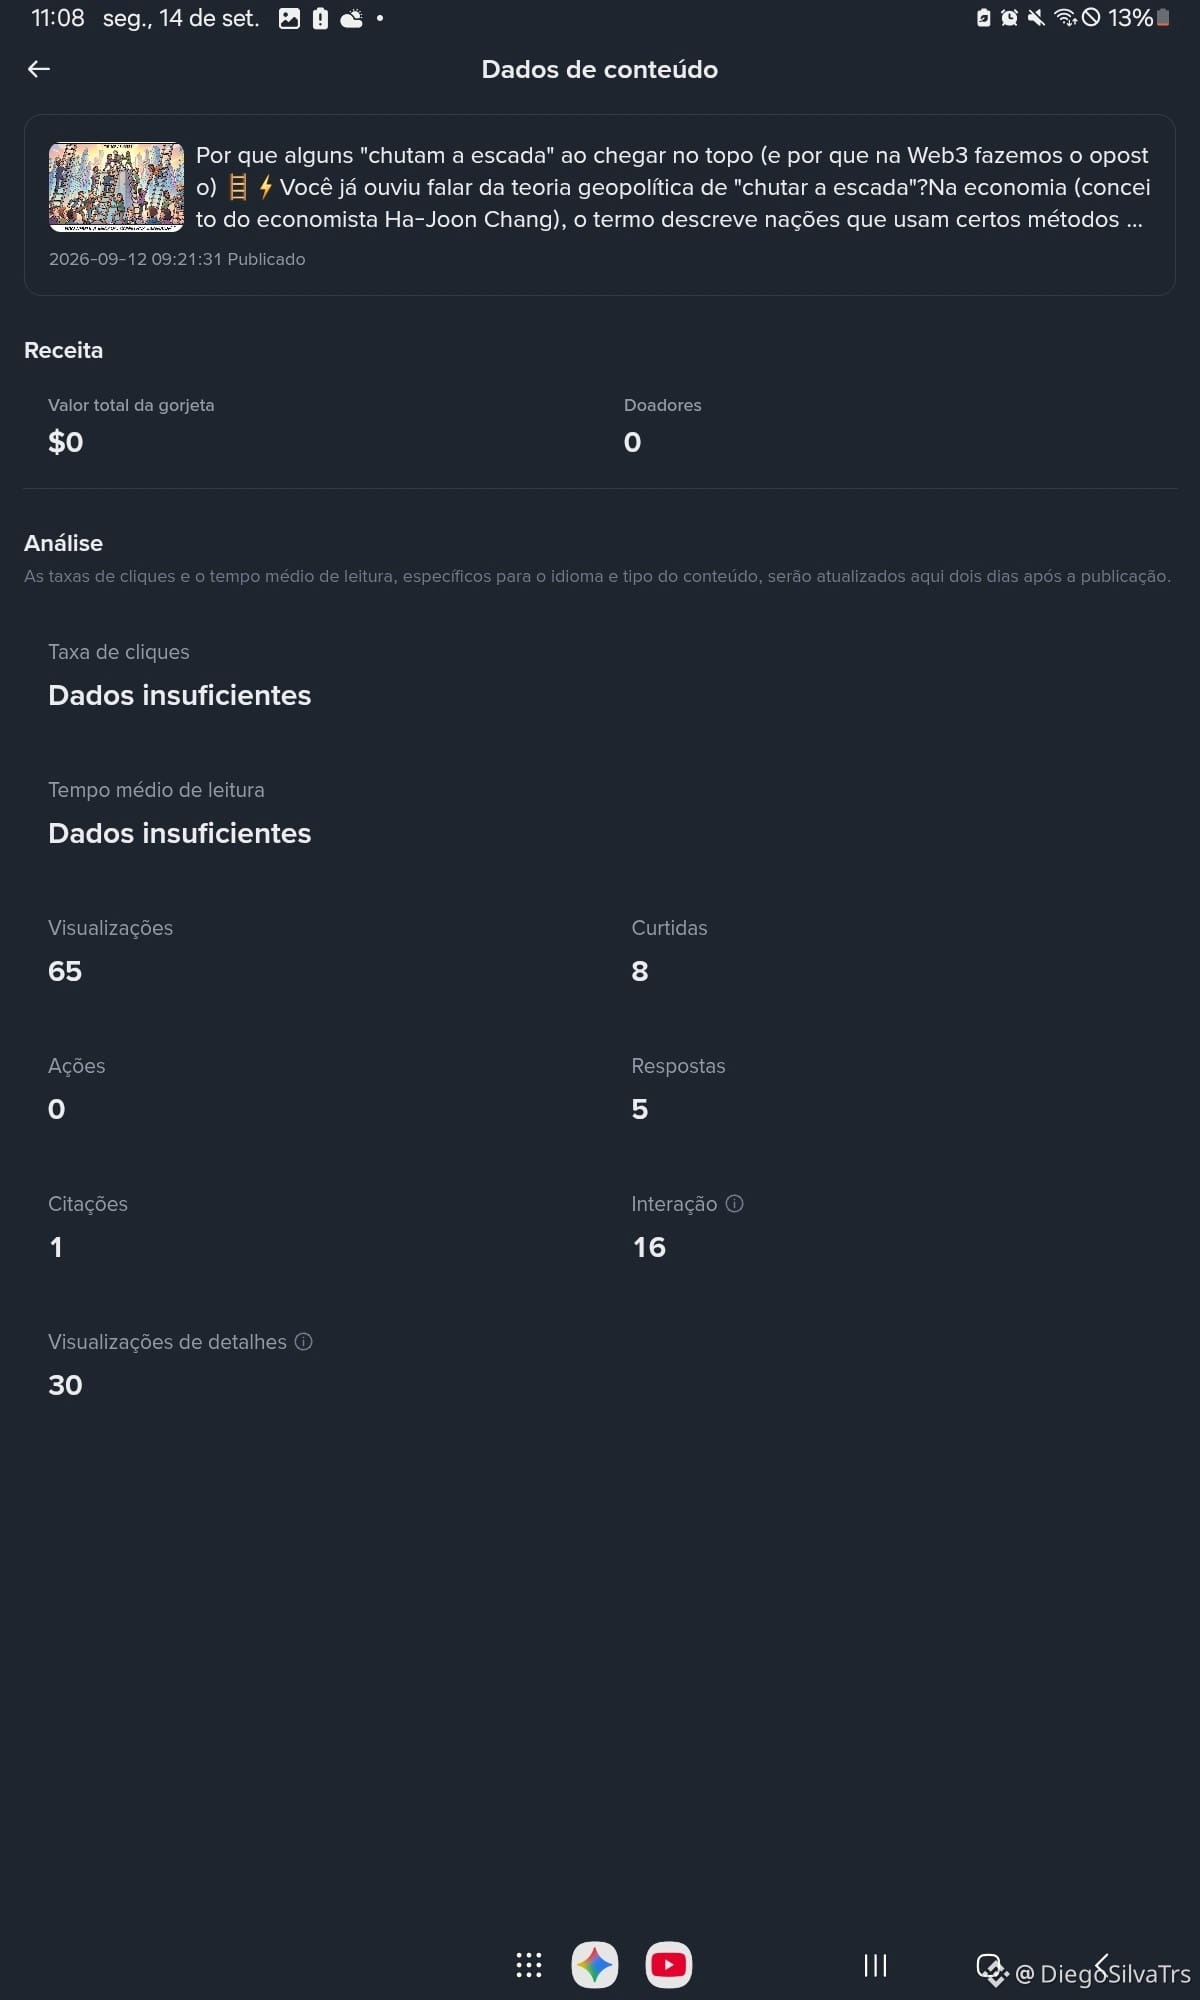The width and height of the screenshot is (1200, 2000).
Task: Open the post thumbnail image
Action: pyautogui.click(x=116, y=187)
